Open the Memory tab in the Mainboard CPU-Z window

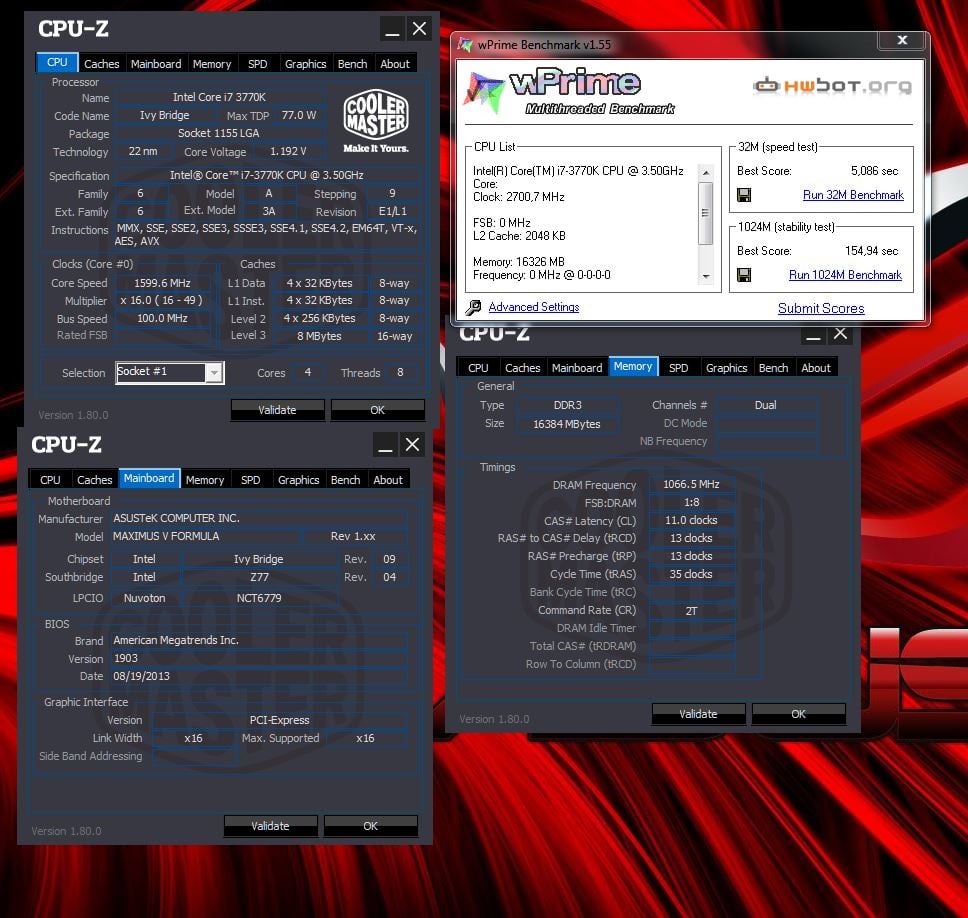click(x=205, y=480)
